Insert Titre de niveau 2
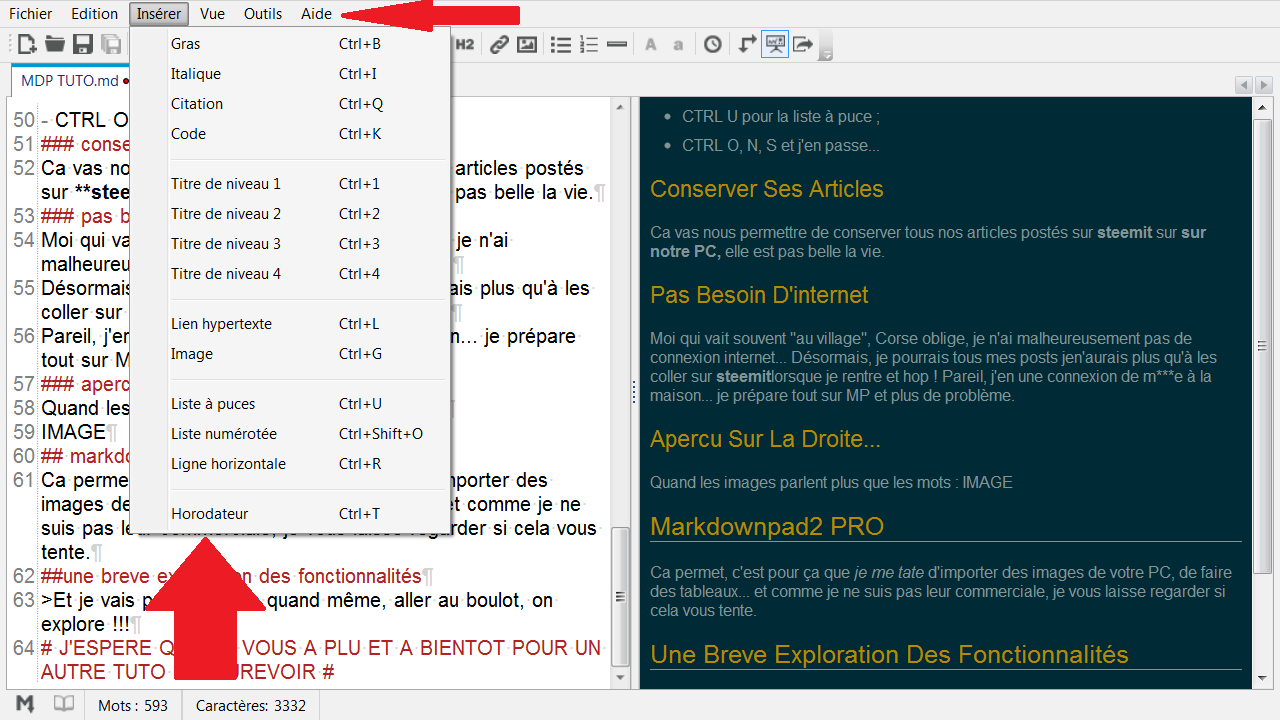 [290, 214]
